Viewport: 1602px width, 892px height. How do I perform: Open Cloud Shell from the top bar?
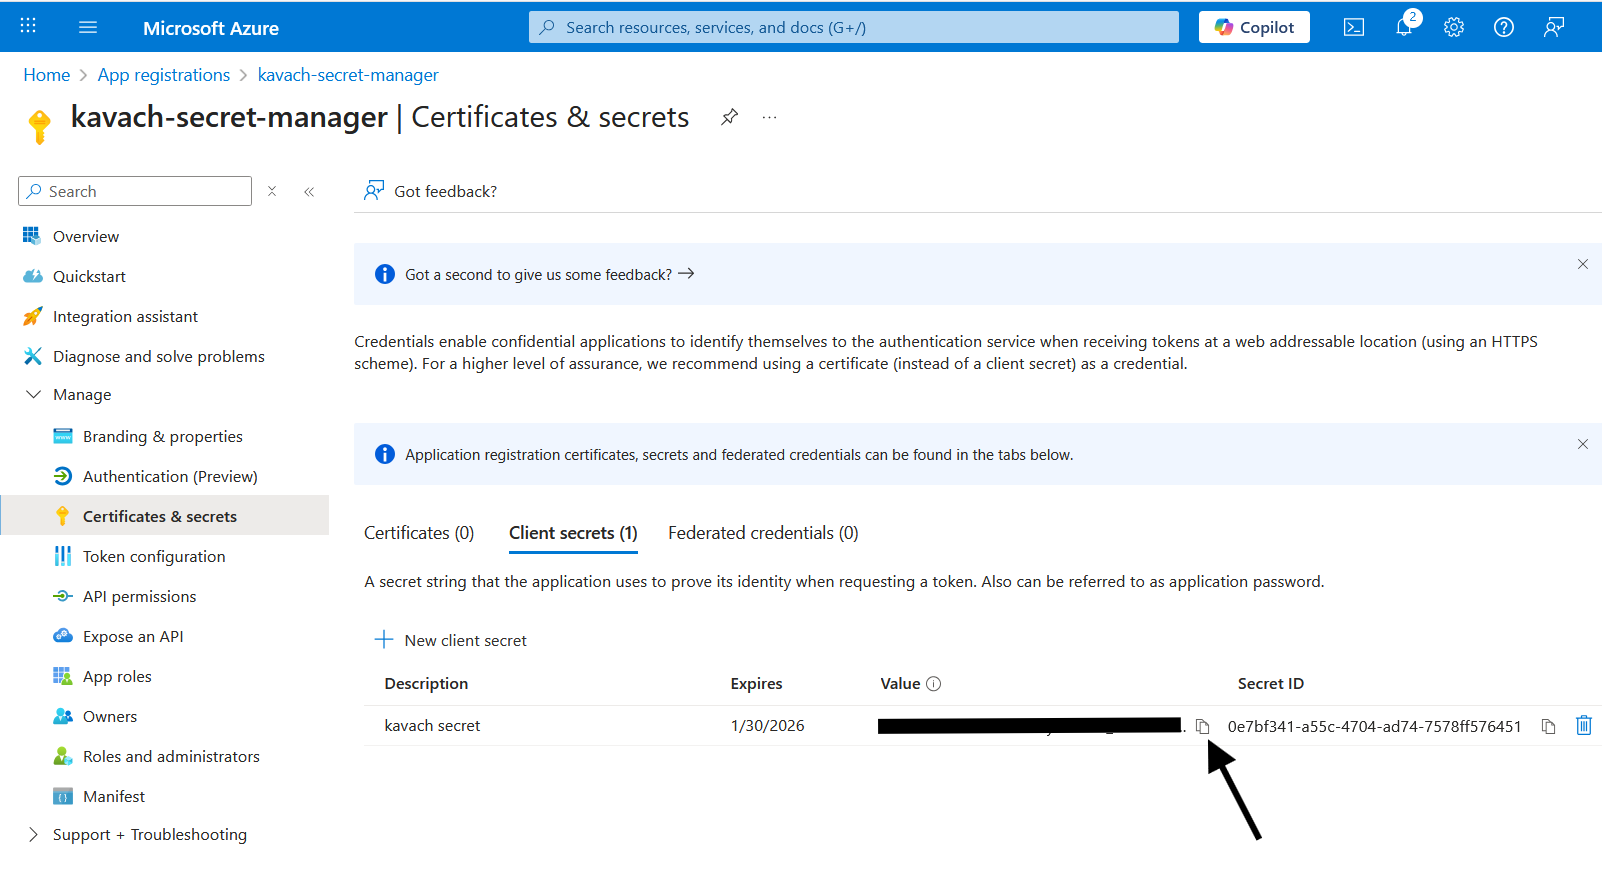click(x=1354, y=27)
